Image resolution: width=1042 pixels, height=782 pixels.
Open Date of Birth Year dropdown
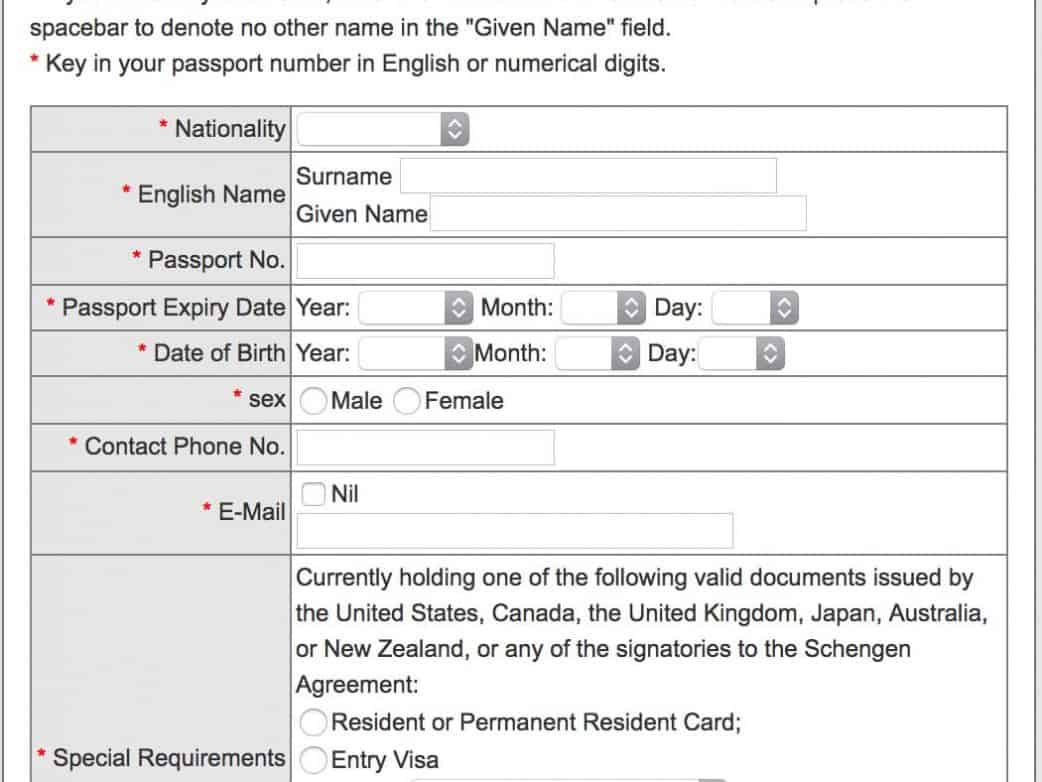[x=414, y=353]
